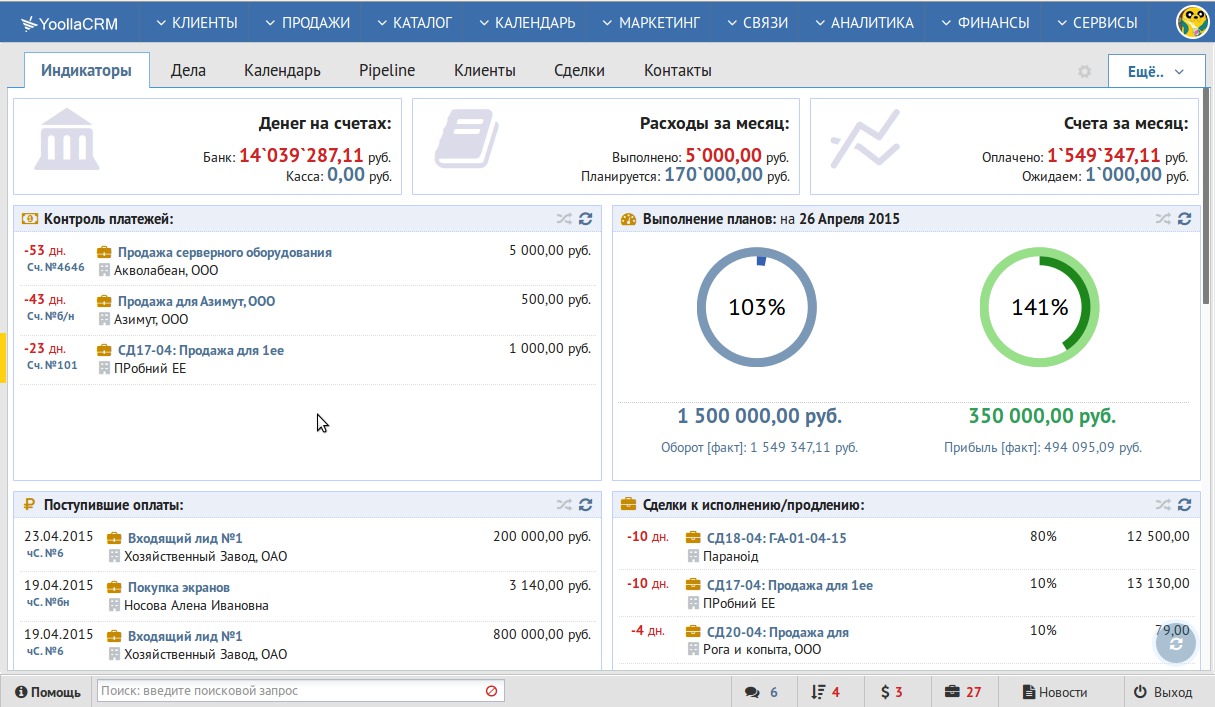Expand the СЕРВИСЫ menu

click(1097, 22)
